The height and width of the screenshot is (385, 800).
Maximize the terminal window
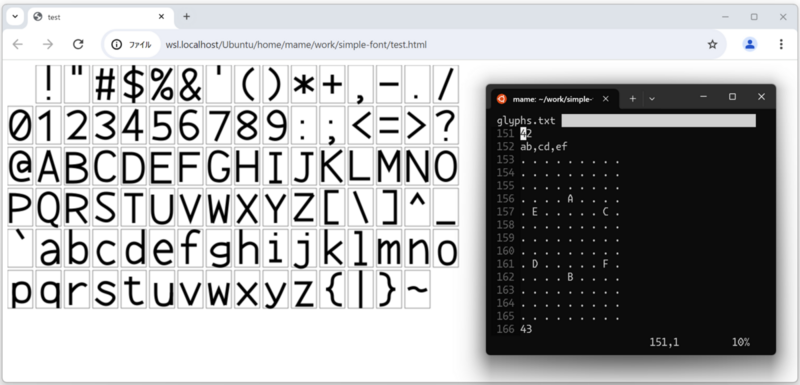click(x=732, y=97)
